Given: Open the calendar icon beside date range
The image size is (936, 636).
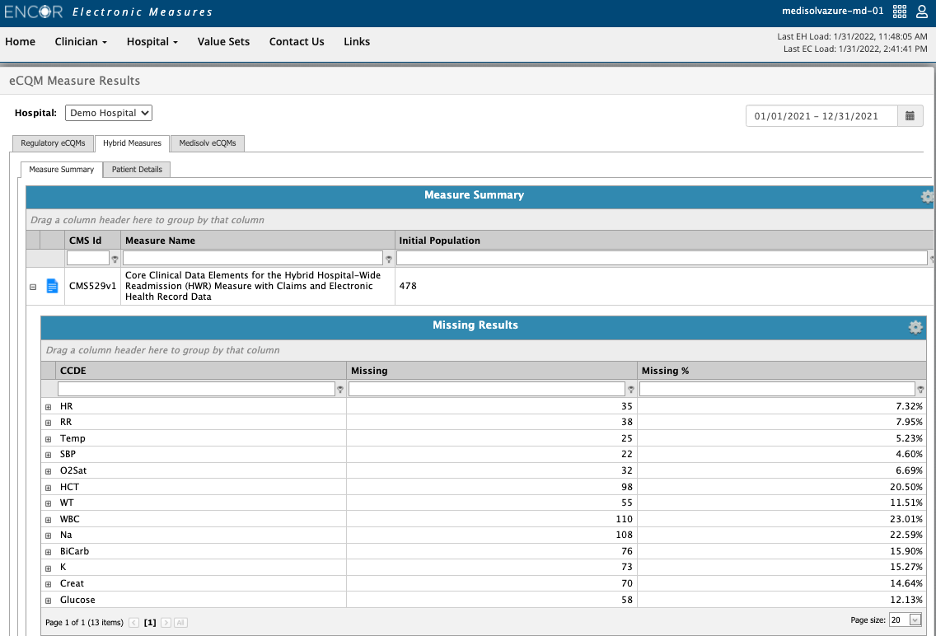Looking at the screenshot, I should 911,115.
